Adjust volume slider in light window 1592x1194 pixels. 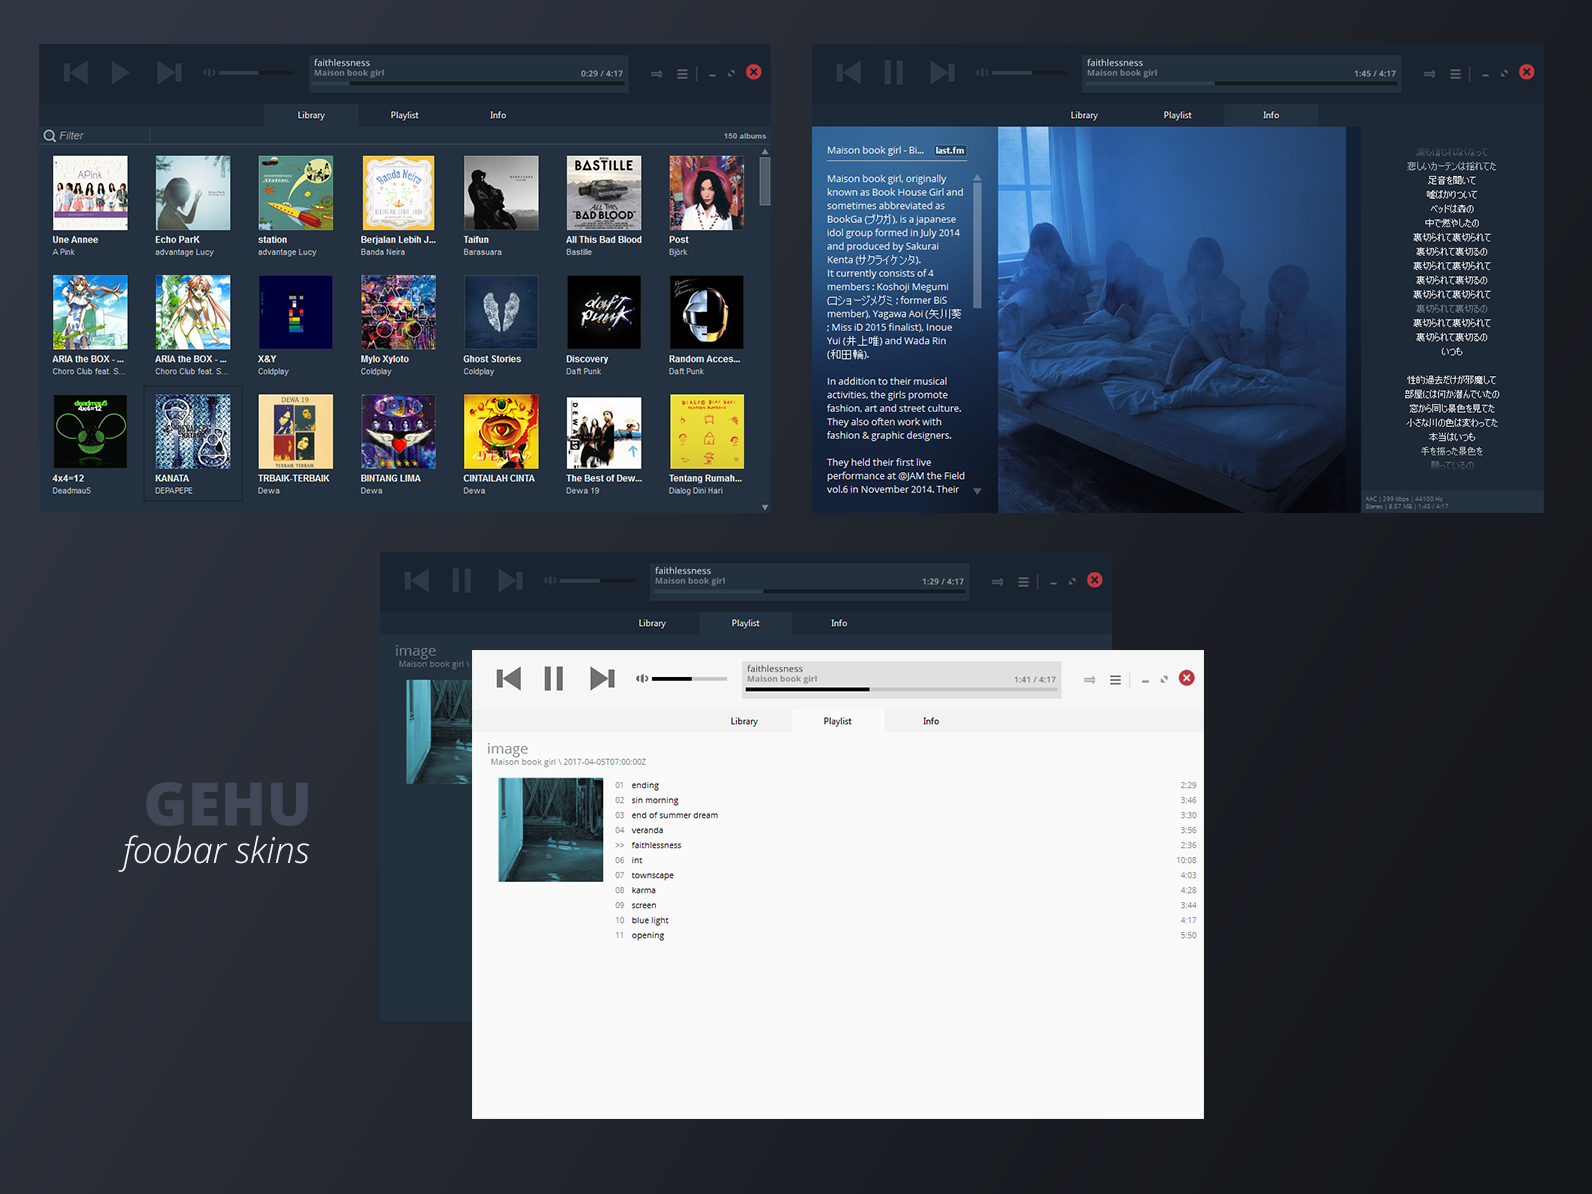pyautogui.click(x=689, y=679)
